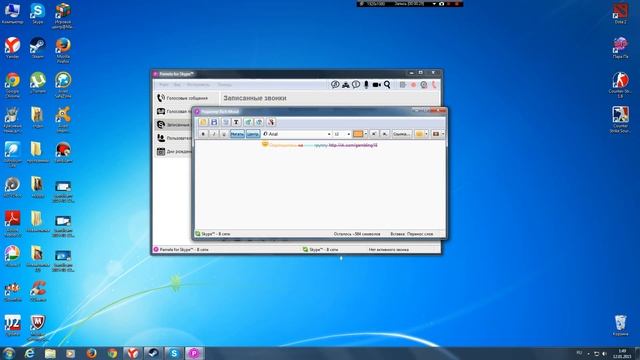Open the Mozilla Firefox desktop shortcut
640x360 pixels.
[63, 50]
